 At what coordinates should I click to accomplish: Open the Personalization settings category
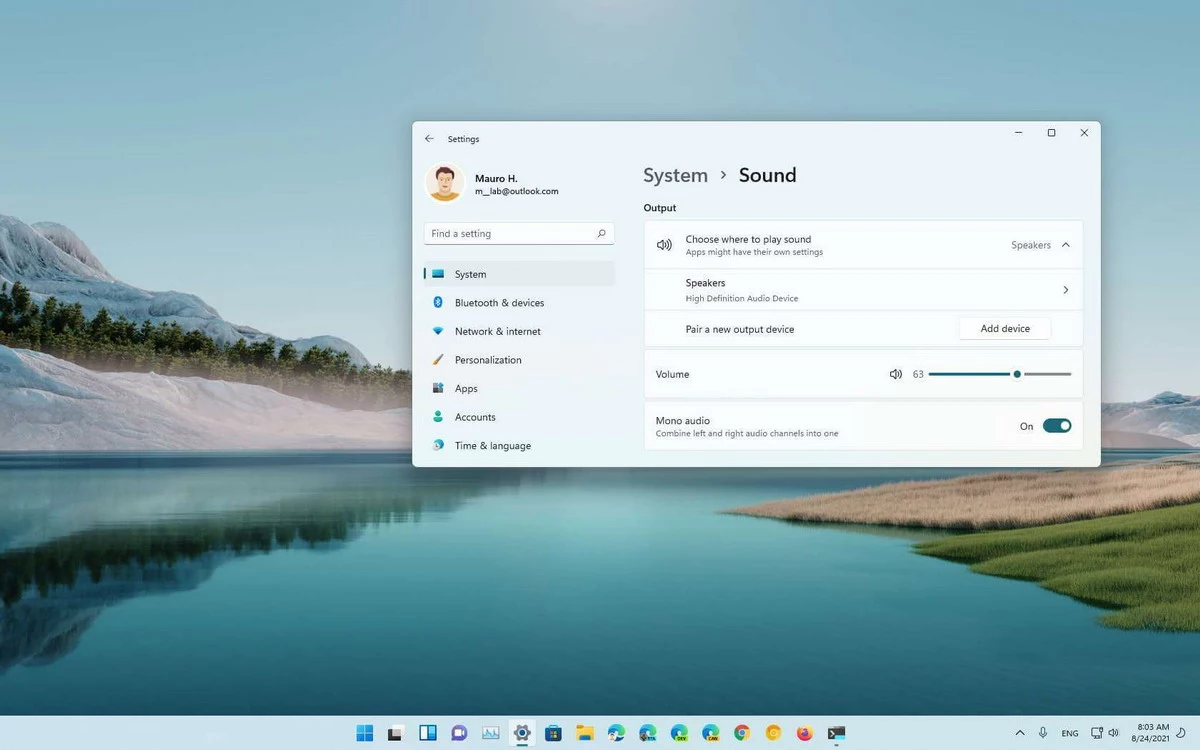tap(488, 360)
